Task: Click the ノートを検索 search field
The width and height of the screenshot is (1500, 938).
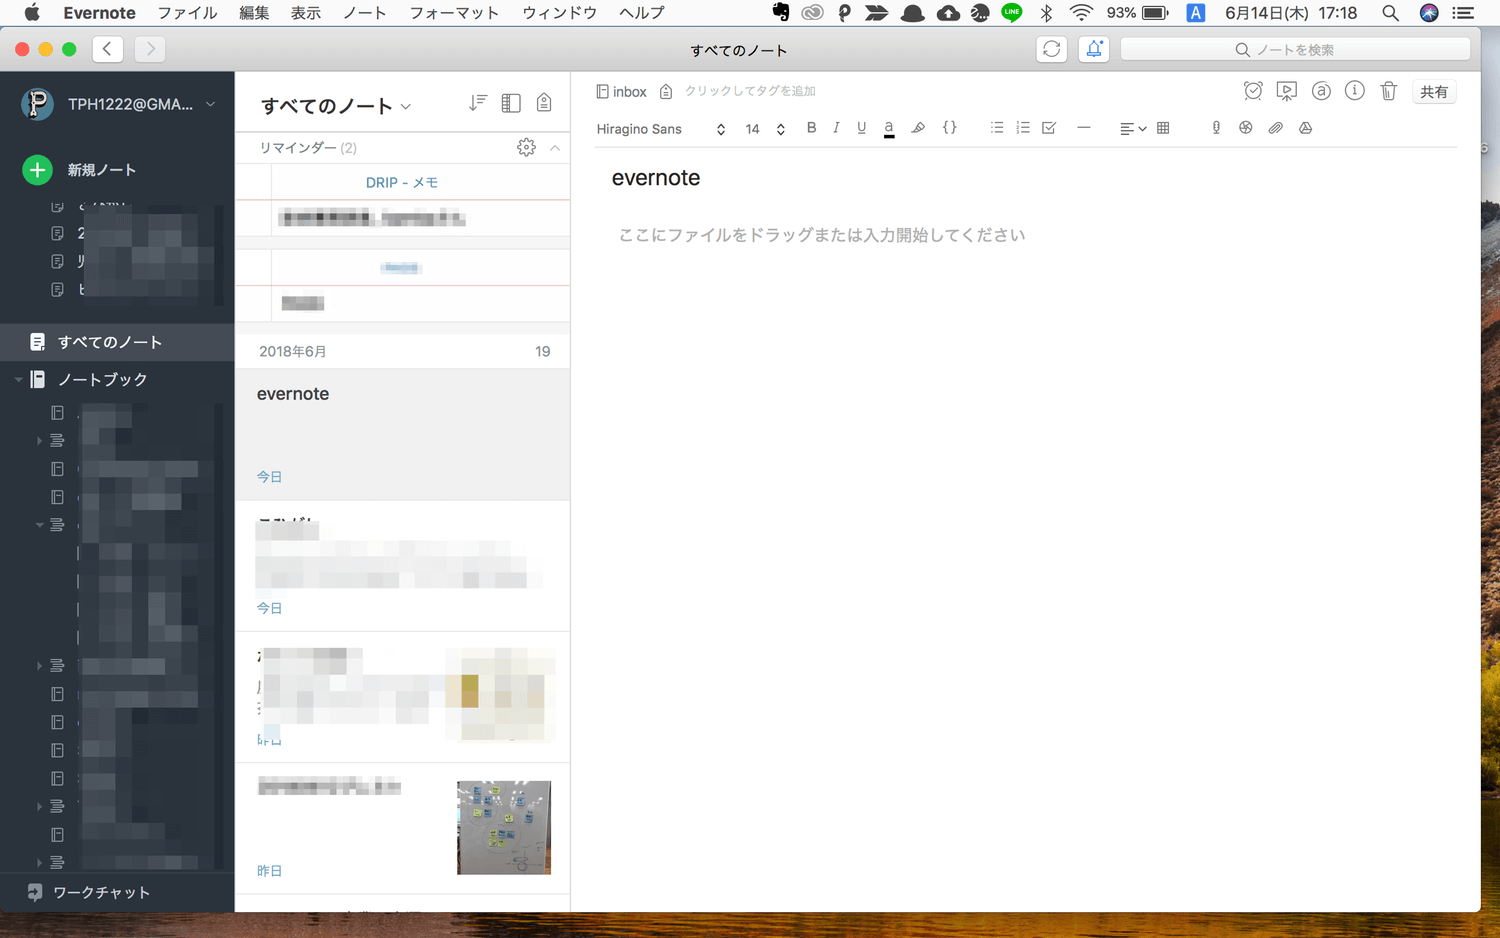Action: coord(1295,49)
